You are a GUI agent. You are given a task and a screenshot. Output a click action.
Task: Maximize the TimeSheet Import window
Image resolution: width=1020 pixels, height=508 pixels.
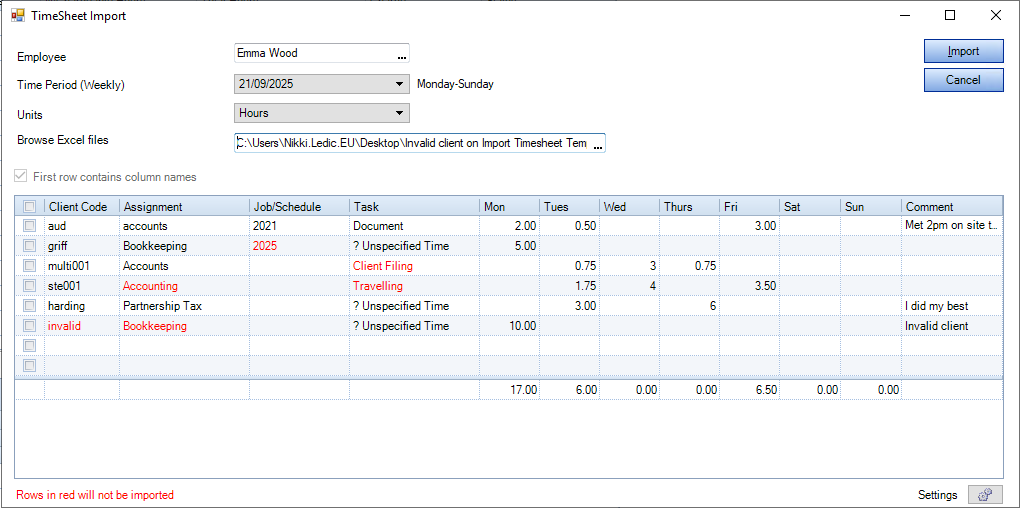[950, 16]
